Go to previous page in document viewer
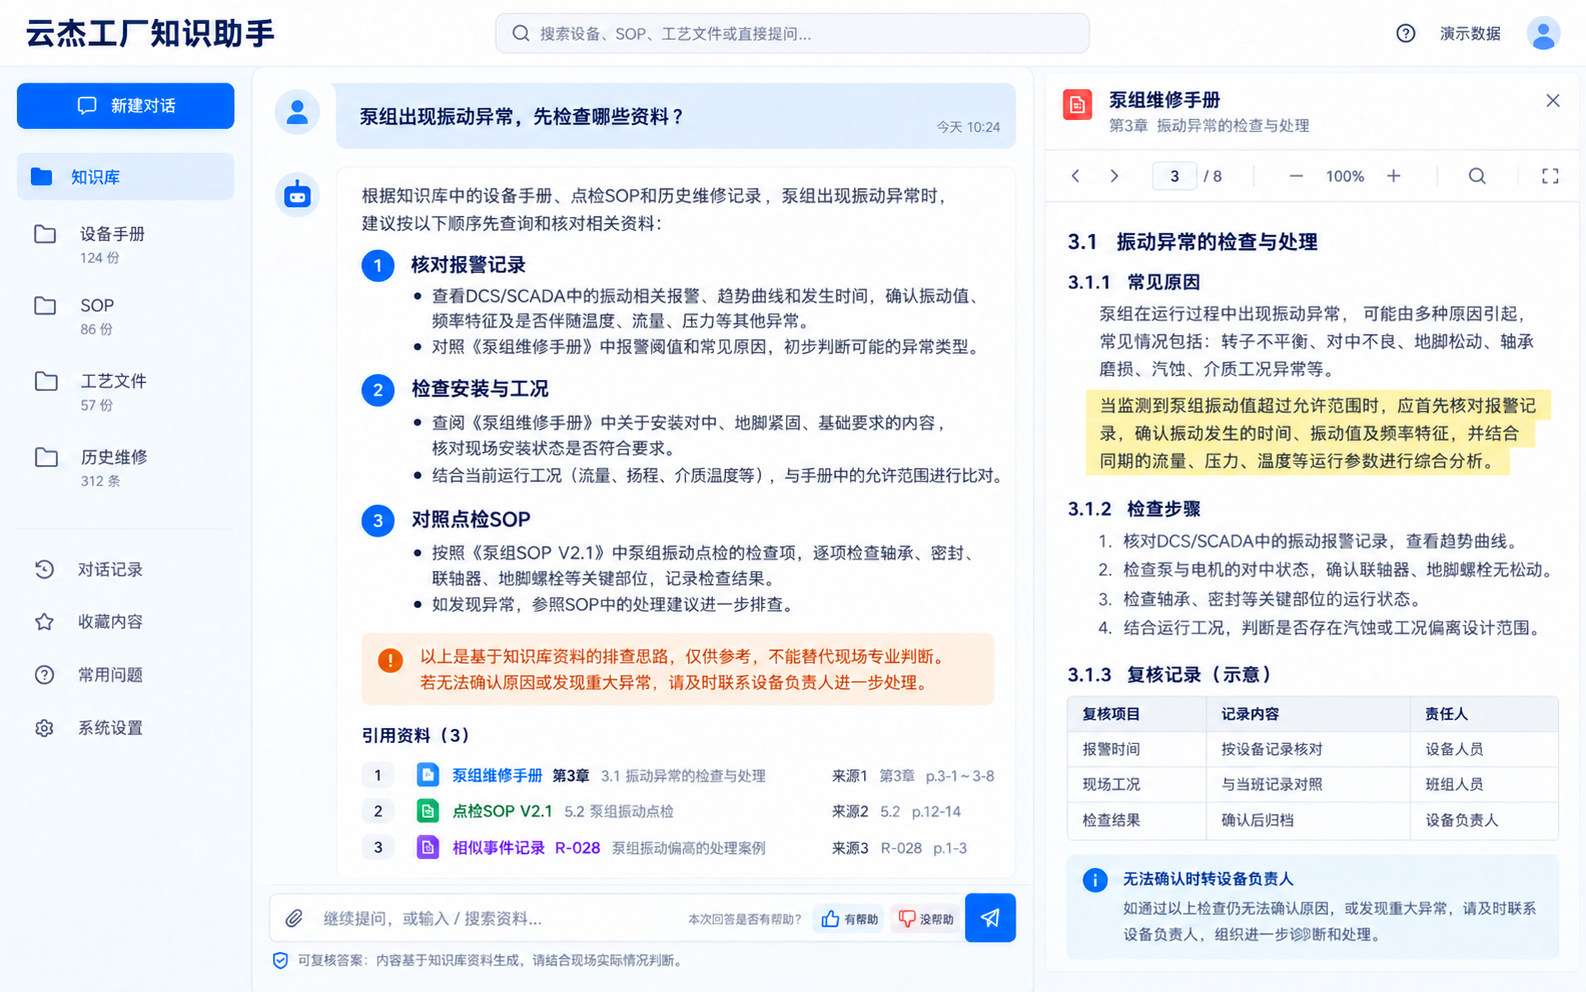 1076,176
